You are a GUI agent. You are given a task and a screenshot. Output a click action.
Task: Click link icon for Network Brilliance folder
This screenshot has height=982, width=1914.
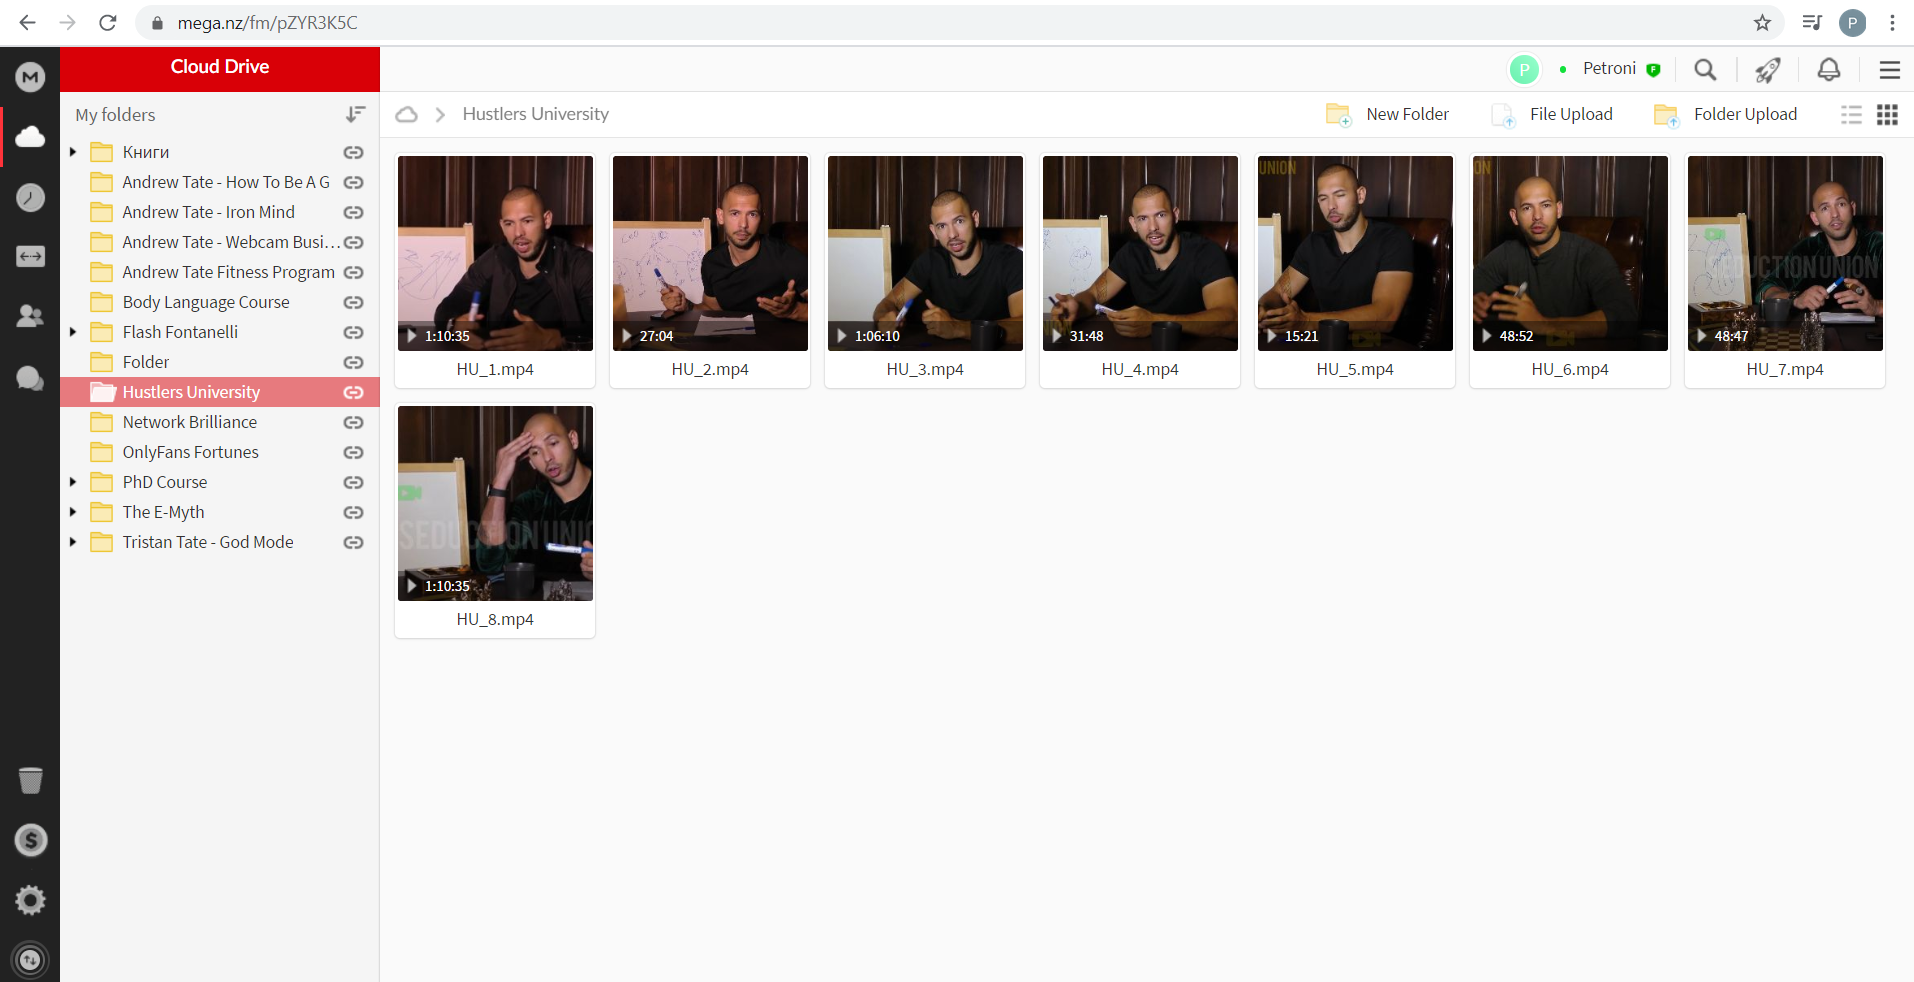353,422
